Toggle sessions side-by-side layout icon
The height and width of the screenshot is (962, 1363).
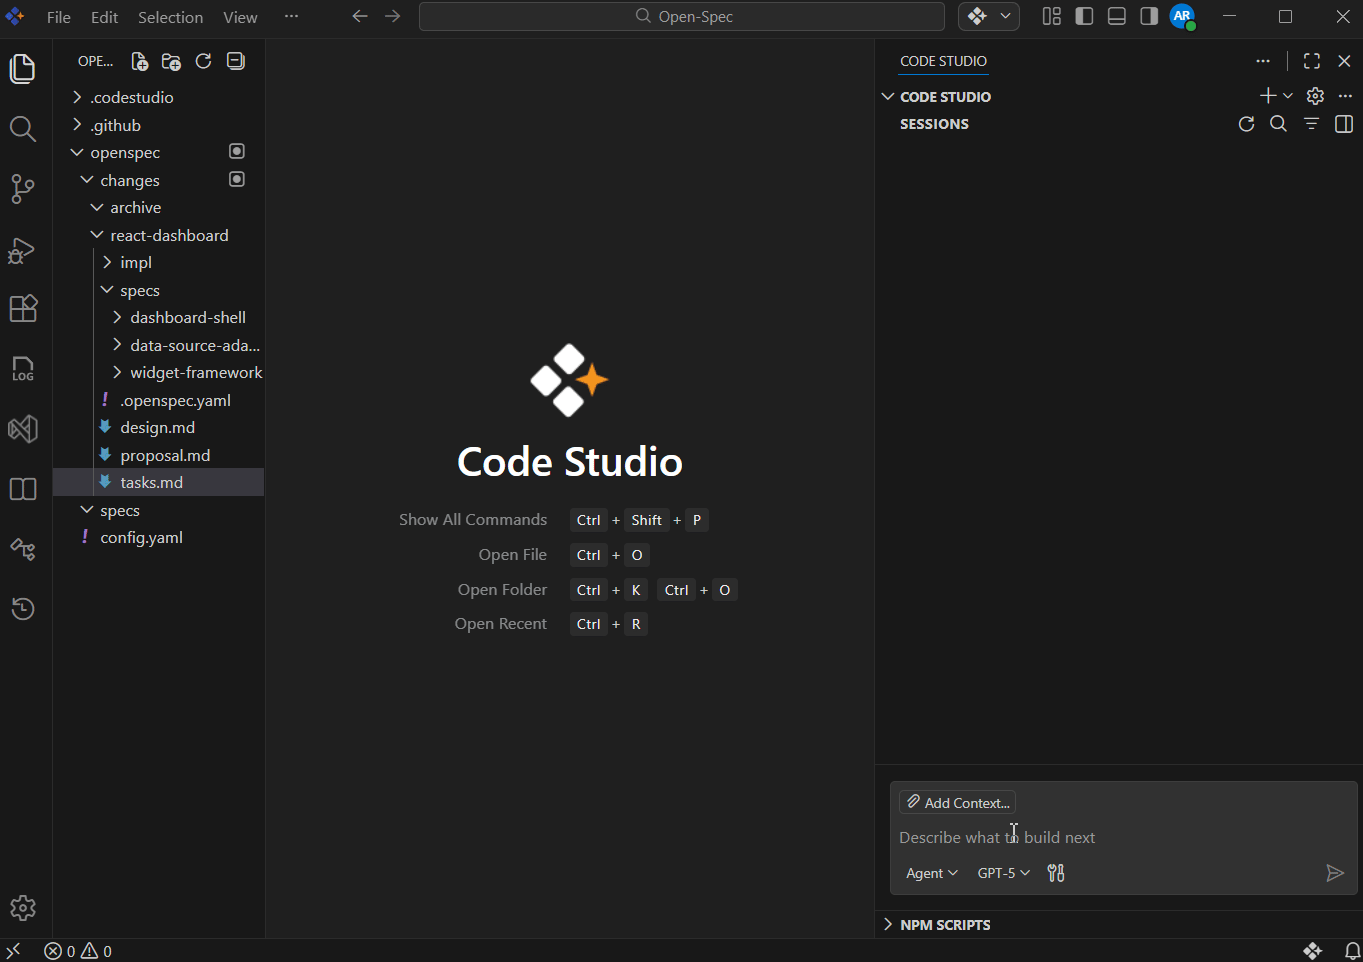point(1344,124)
